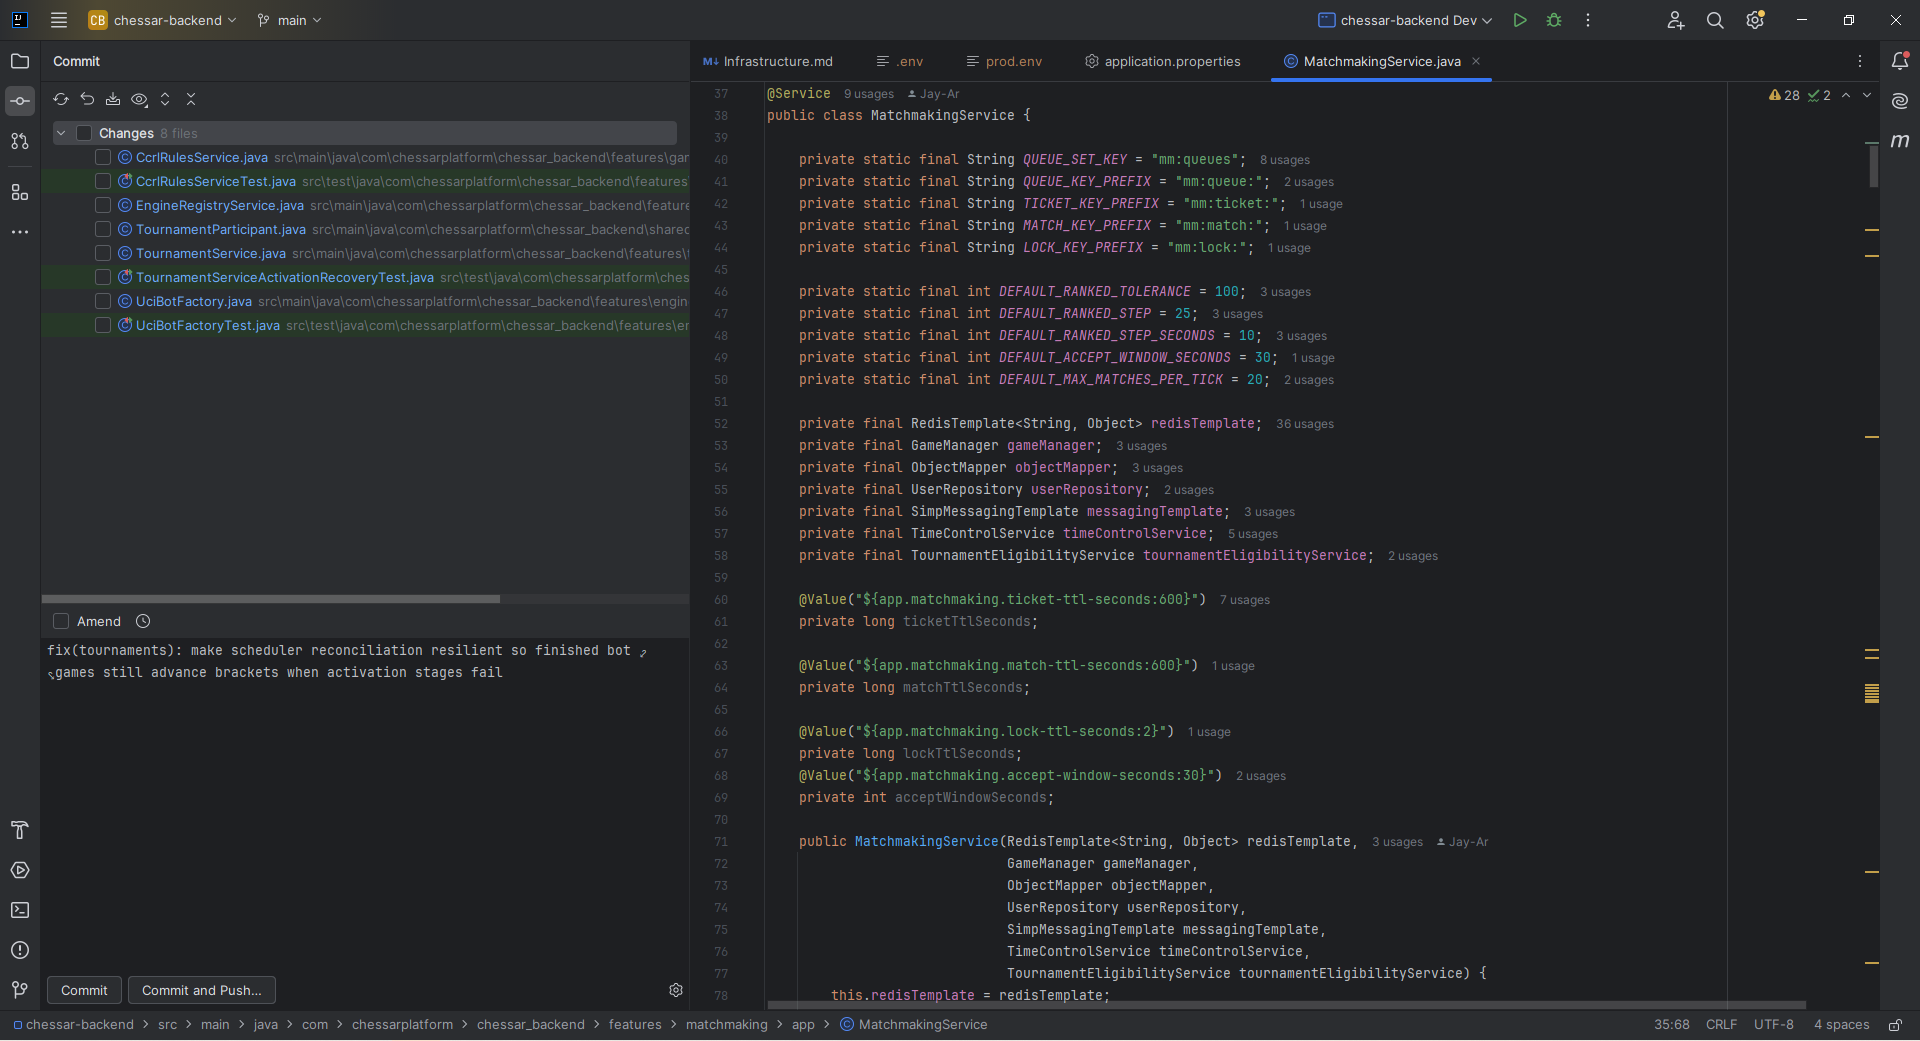Open the Commit tool window icon
This screenshot has width=1920, height=1041.
[x=20, y=101]
